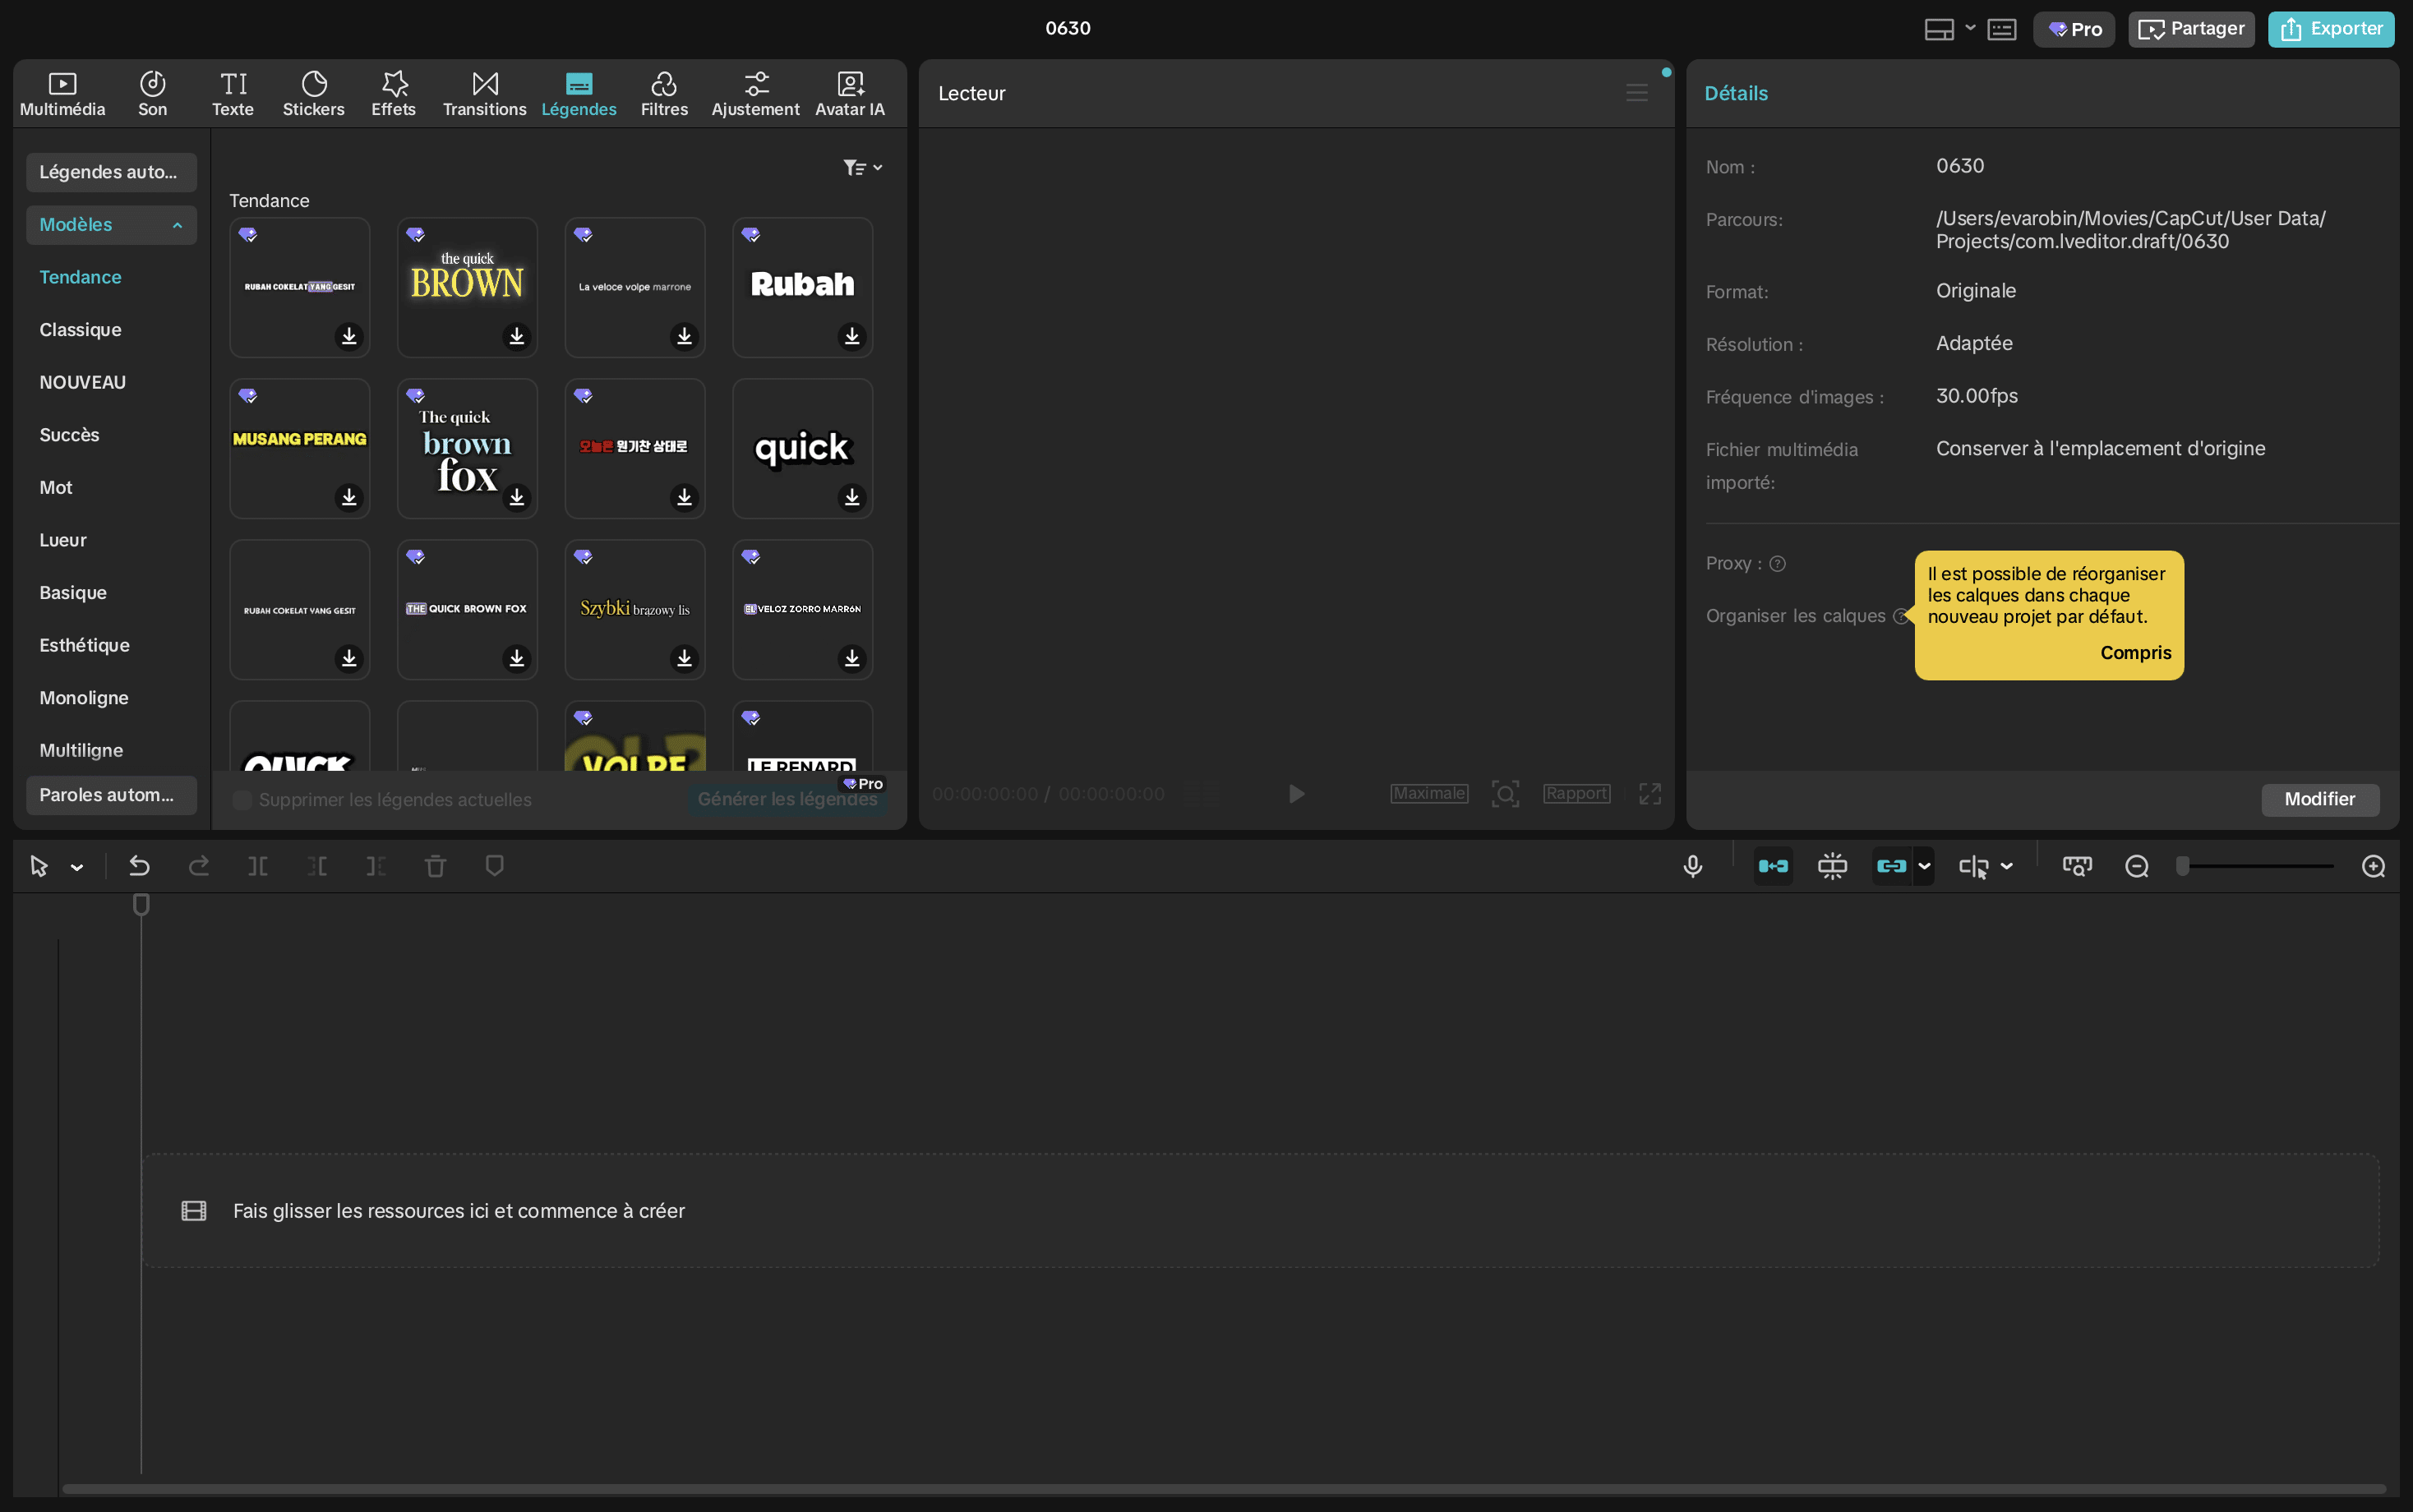
Task: Switch to the Effets tab
Action: click(393, 94)
